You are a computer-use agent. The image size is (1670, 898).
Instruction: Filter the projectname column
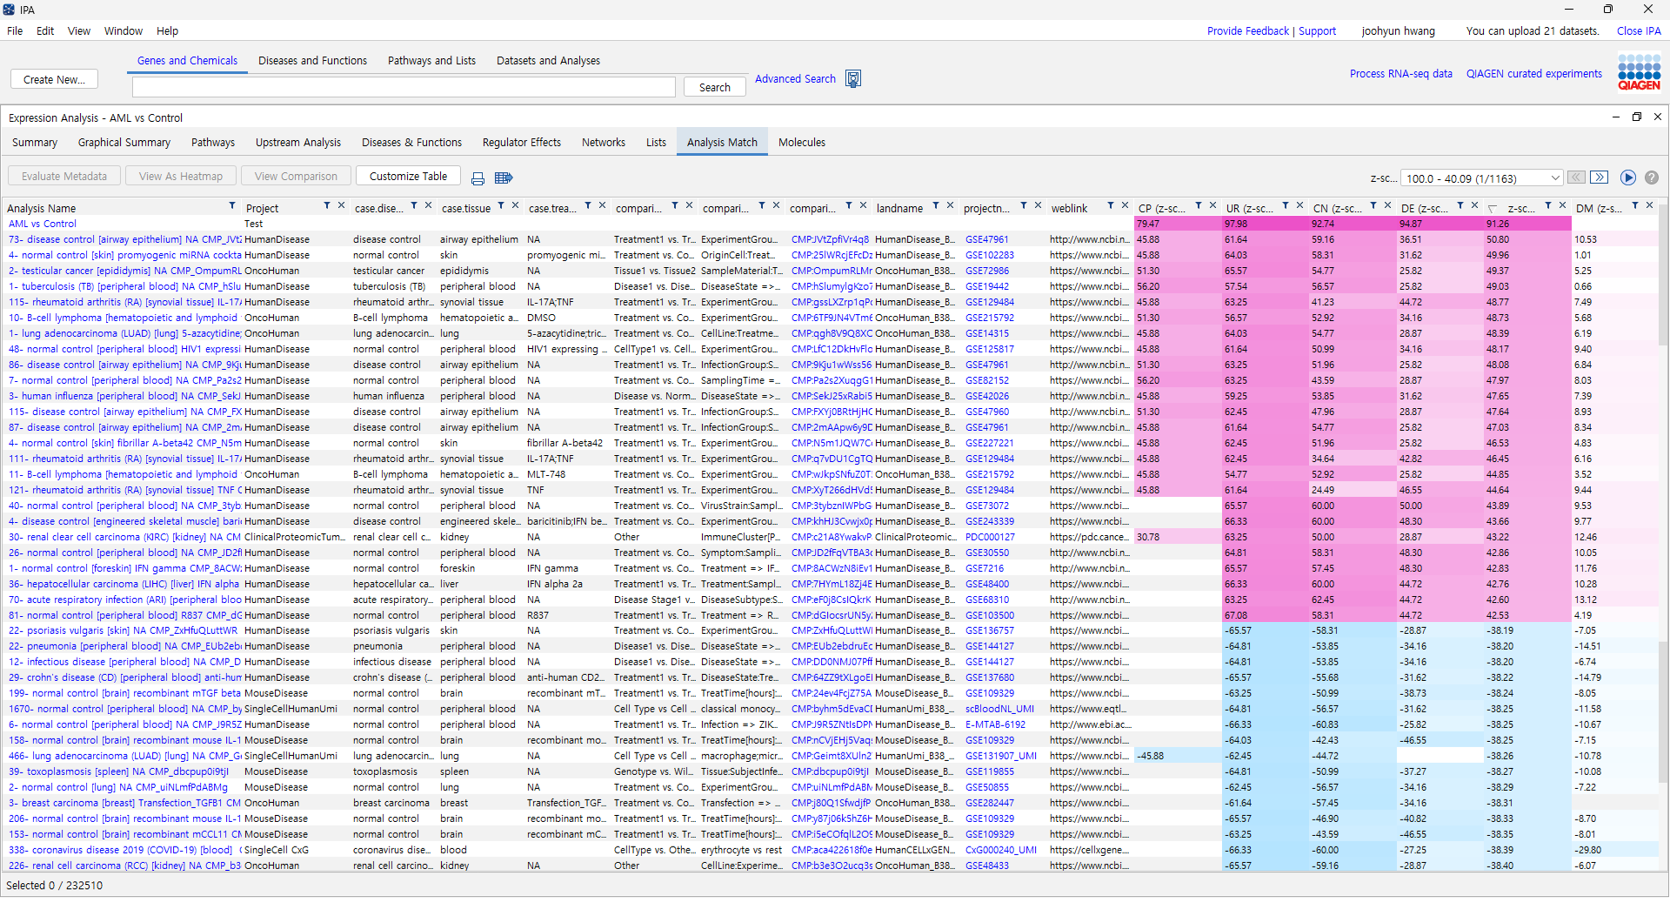click(x=1023, y=206)
